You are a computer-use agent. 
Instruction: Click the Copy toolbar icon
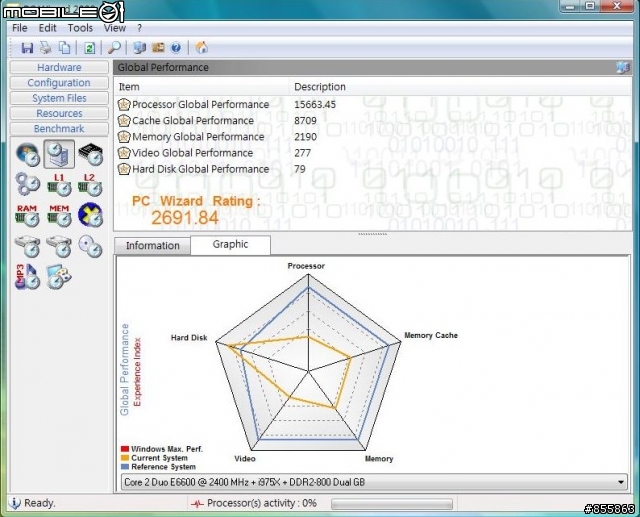[64, 48]
